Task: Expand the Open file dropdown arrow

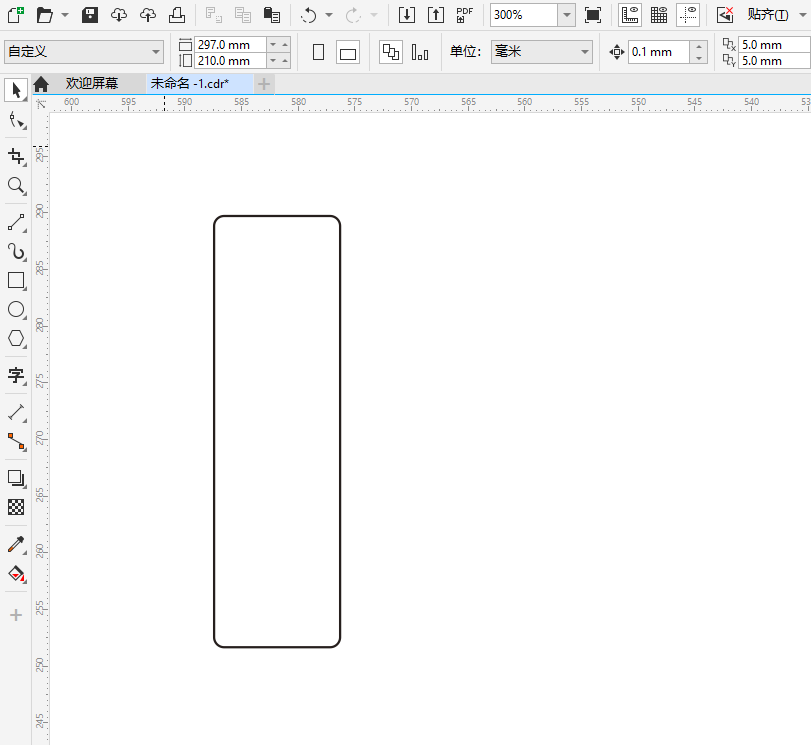Action: coord(65,15)
